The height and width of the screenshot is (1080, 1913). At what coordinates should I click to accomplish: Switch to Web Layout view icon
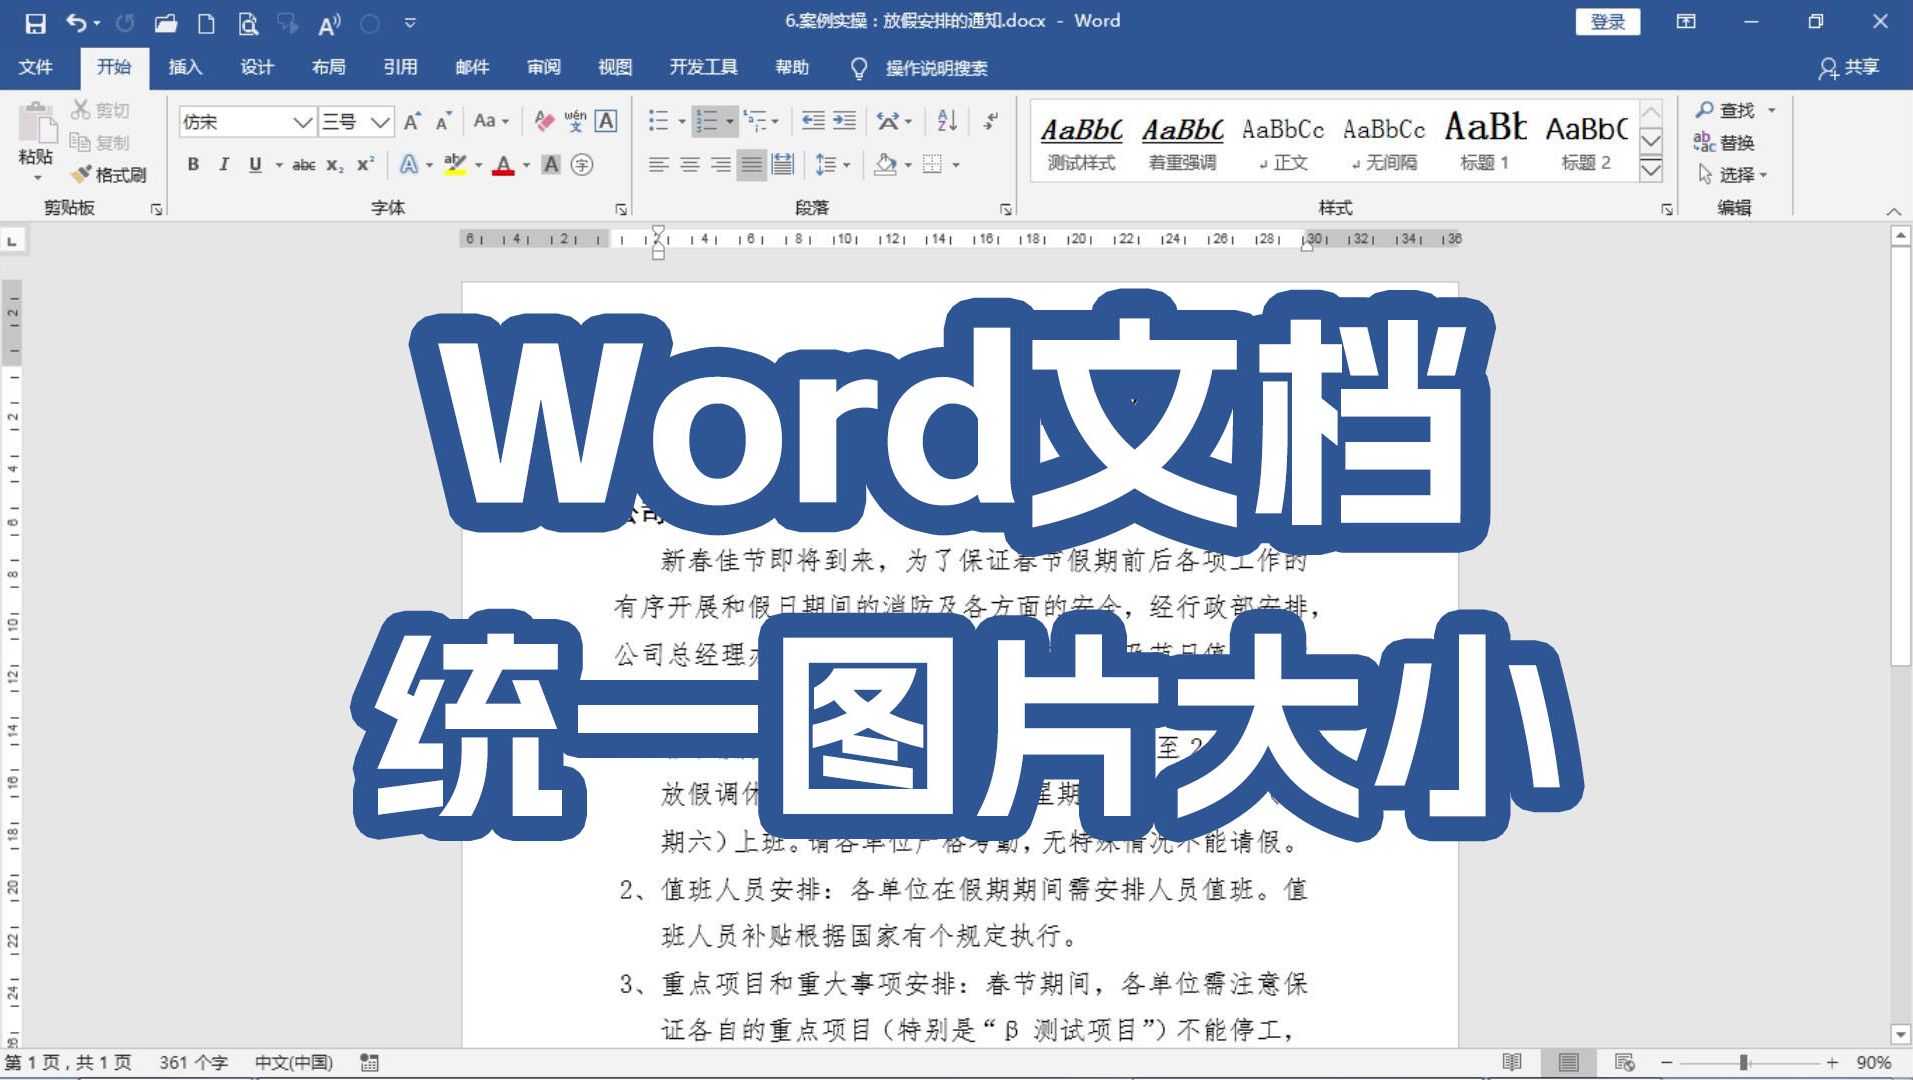1624,1062
